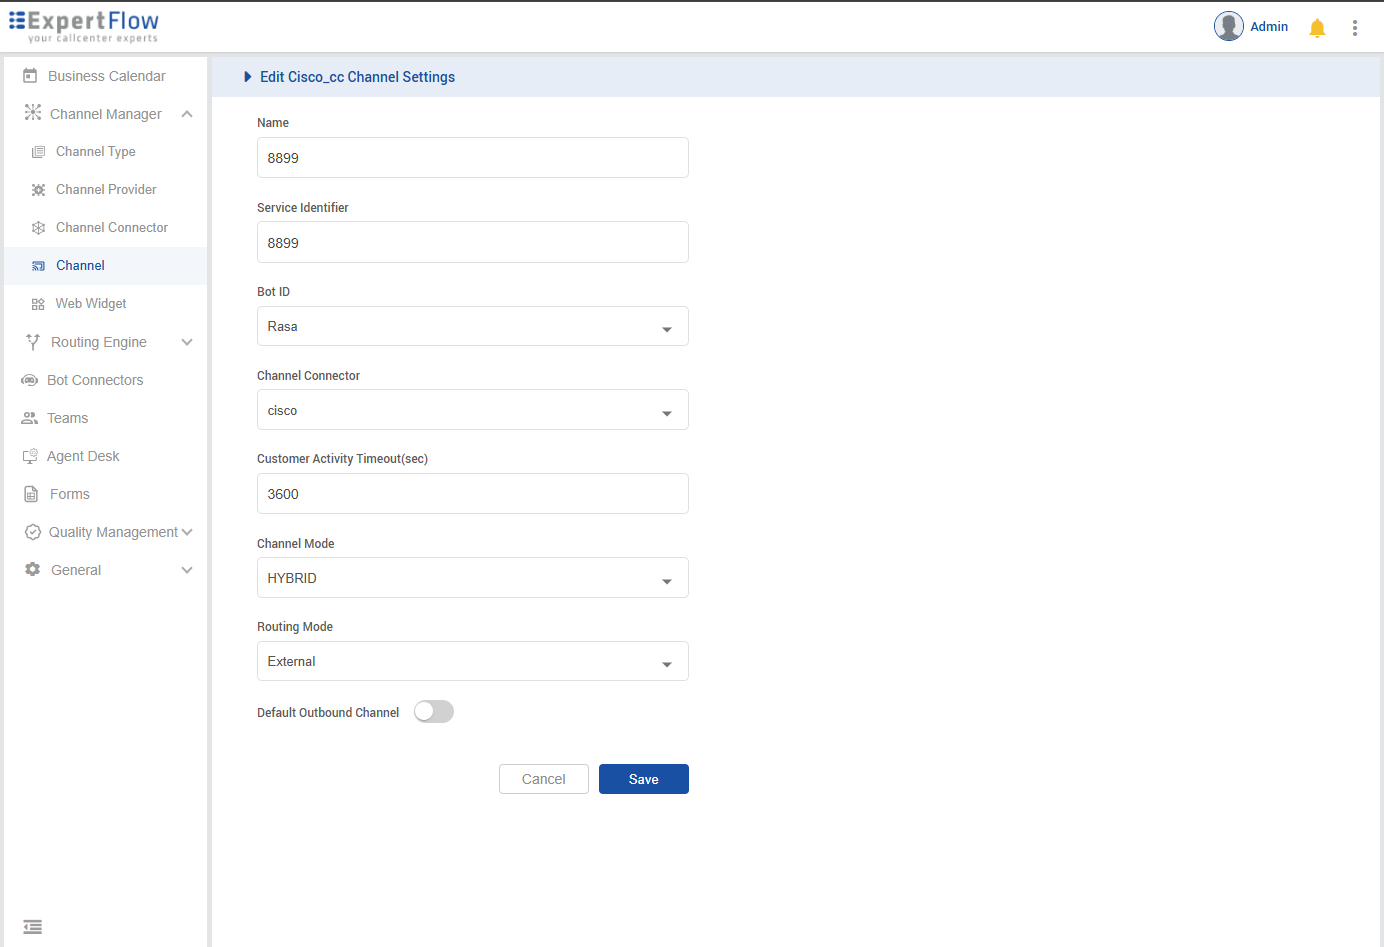Image resolution: width=1384 pixels, height=947 pixels.
Task: Go to Channel Connector menu item
Action: [111, 228]
